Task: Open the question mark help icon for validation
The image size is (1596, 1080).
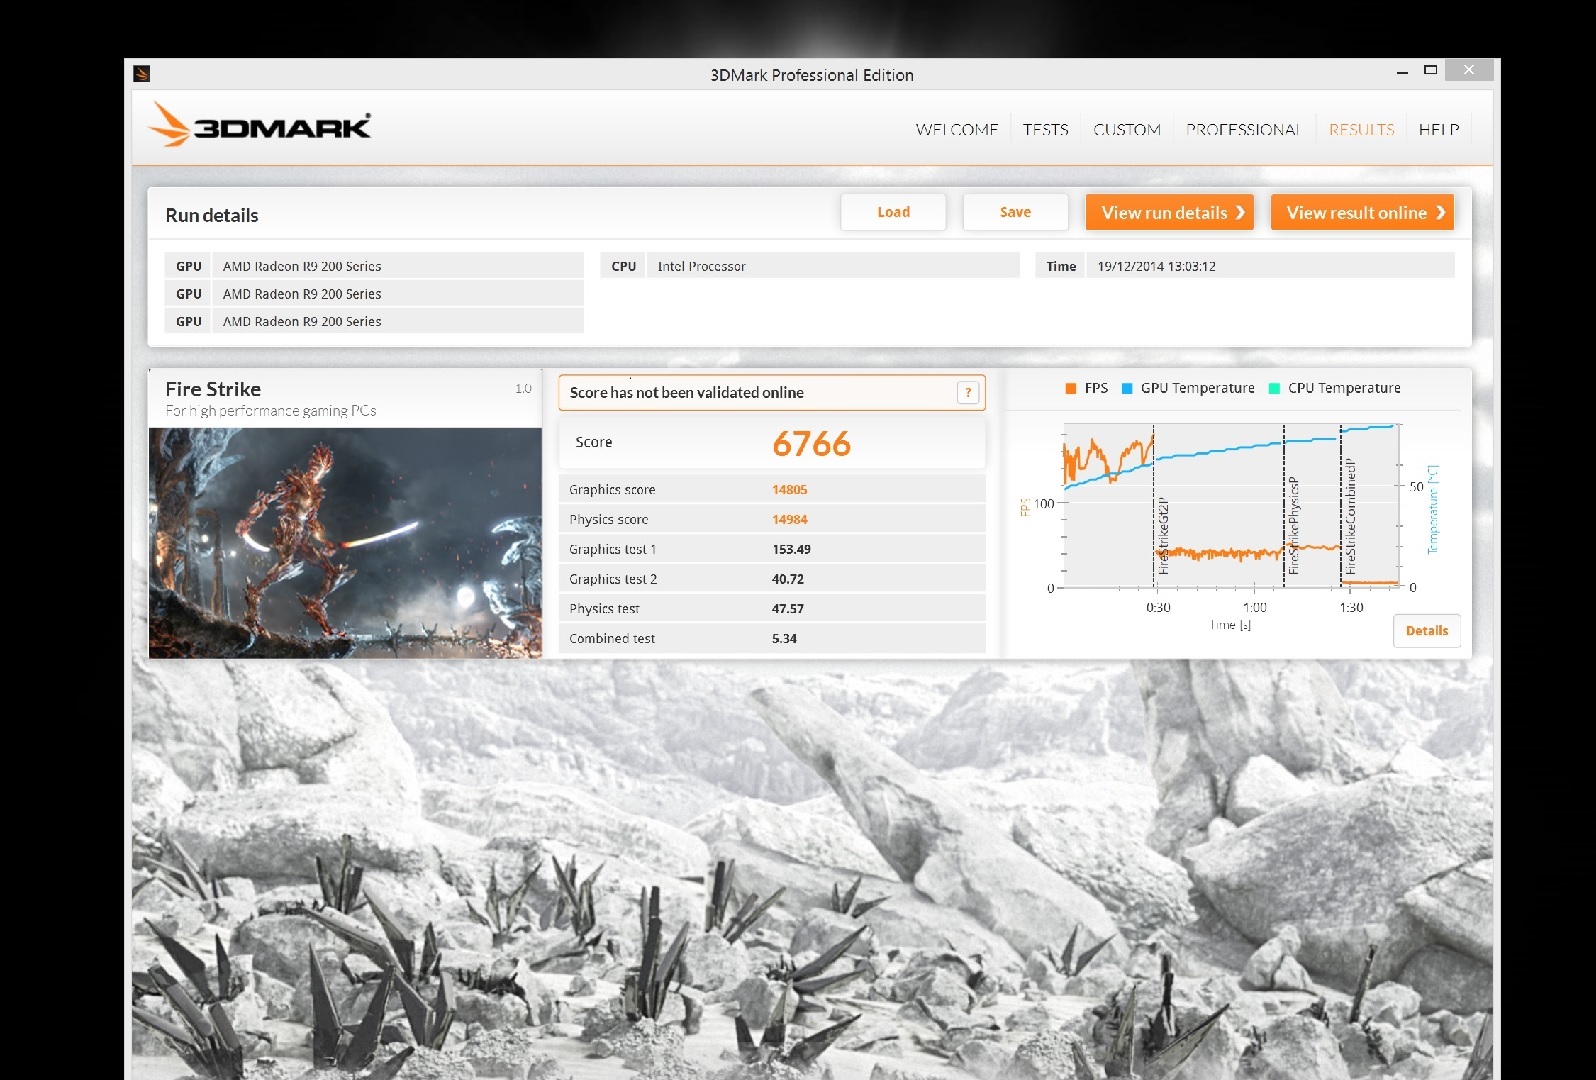Action: tap(968, 392)
